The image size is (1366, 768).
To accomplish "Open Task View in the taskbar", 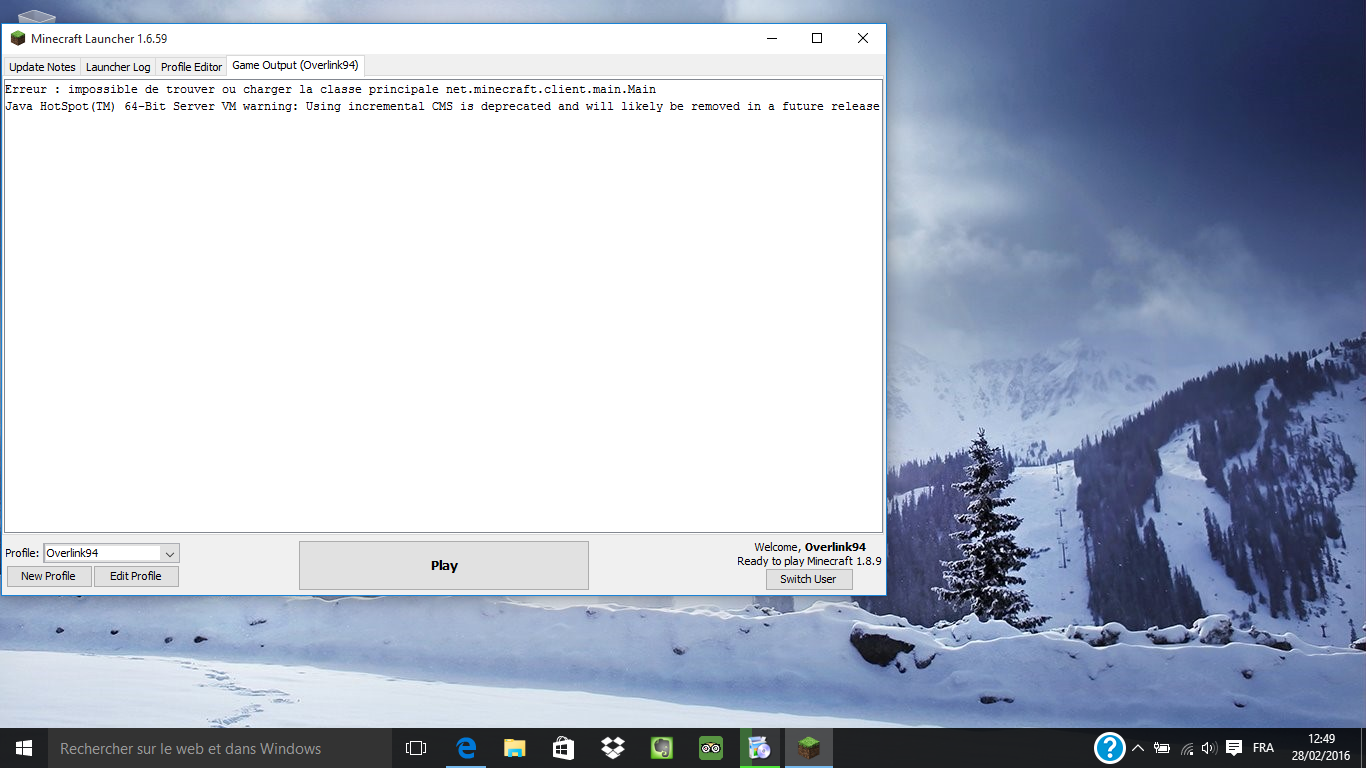I will point(416,748).
